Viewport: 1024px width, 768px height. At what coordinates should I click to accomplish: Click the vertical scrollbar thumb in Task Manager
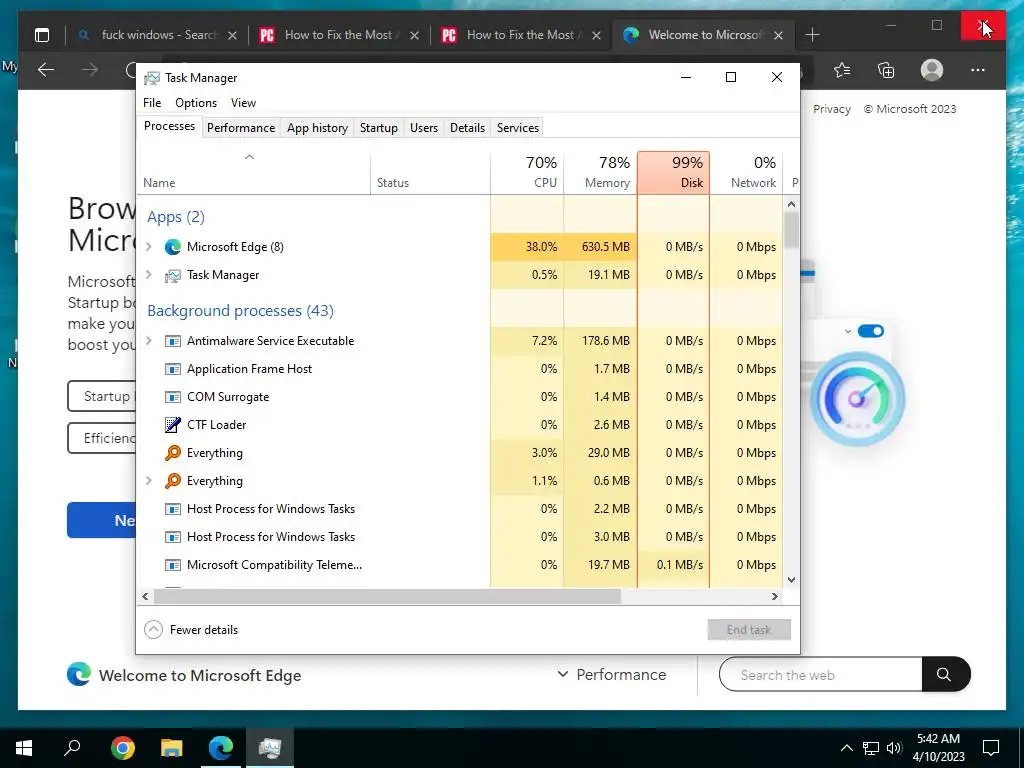pyautogui.click(x=792, y=231)
